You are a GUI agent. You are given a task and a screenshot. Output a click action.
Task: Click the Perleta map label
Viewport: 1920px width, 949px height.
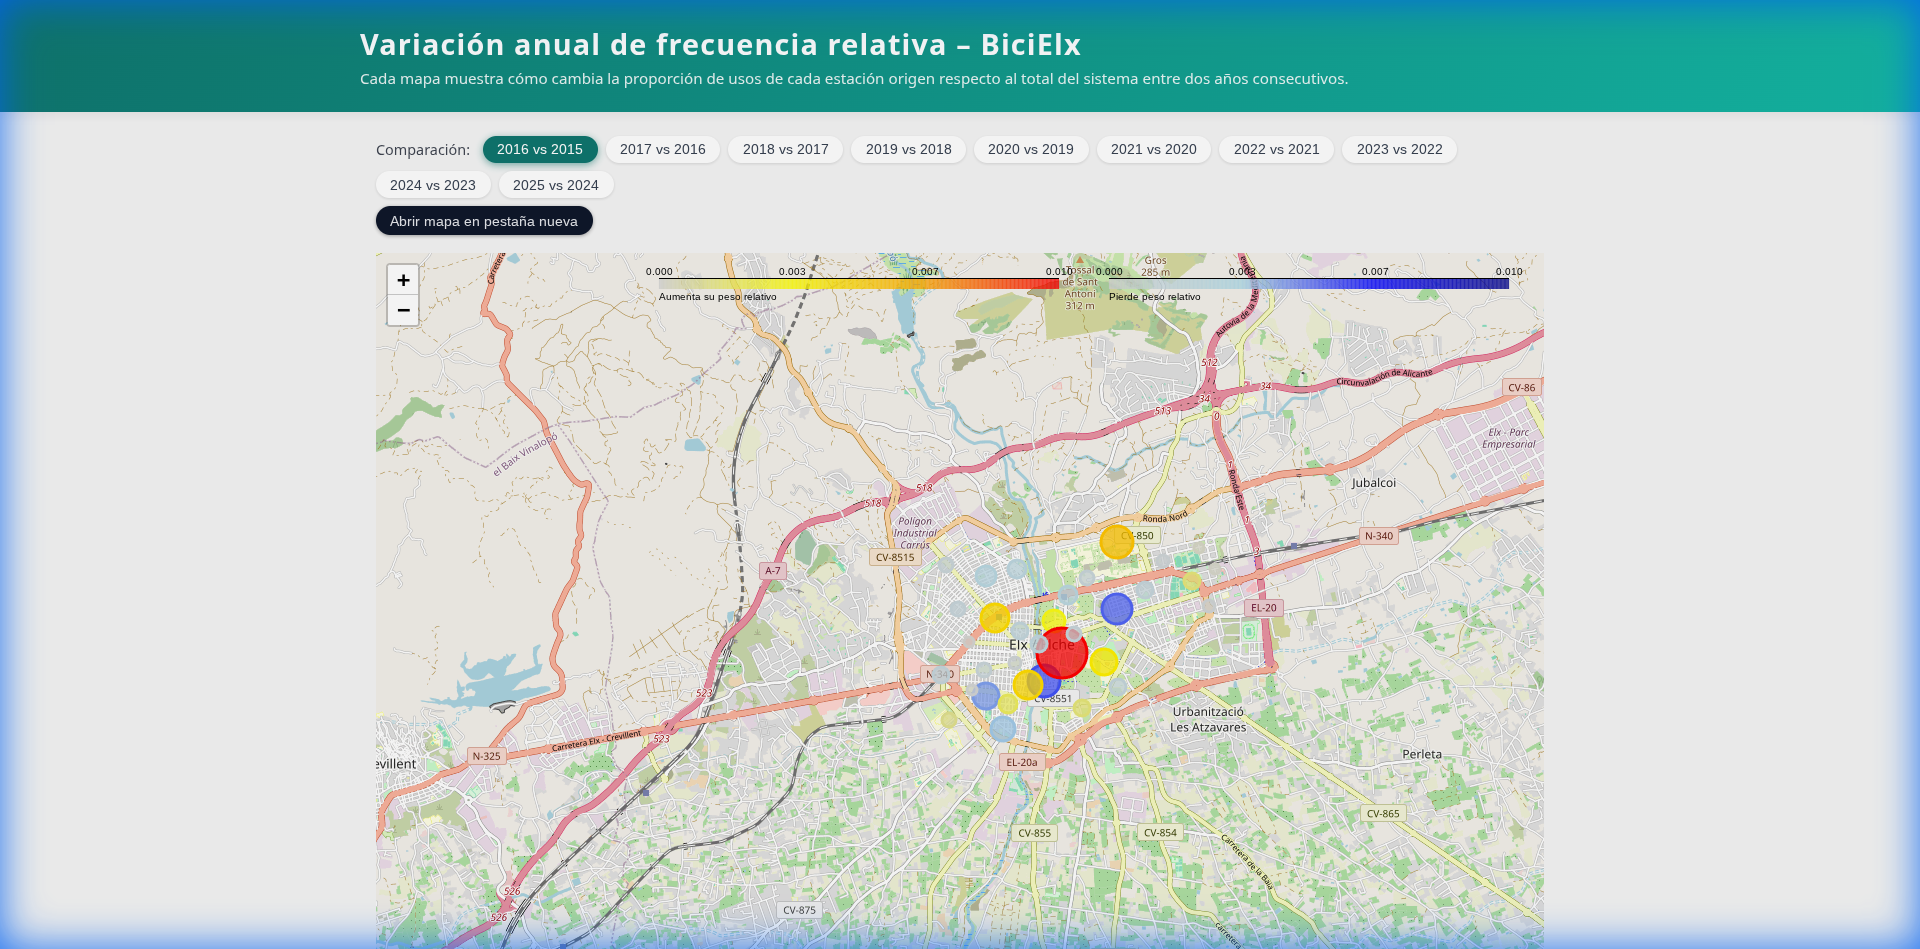pyautogui.click(x=1422, y=754)
